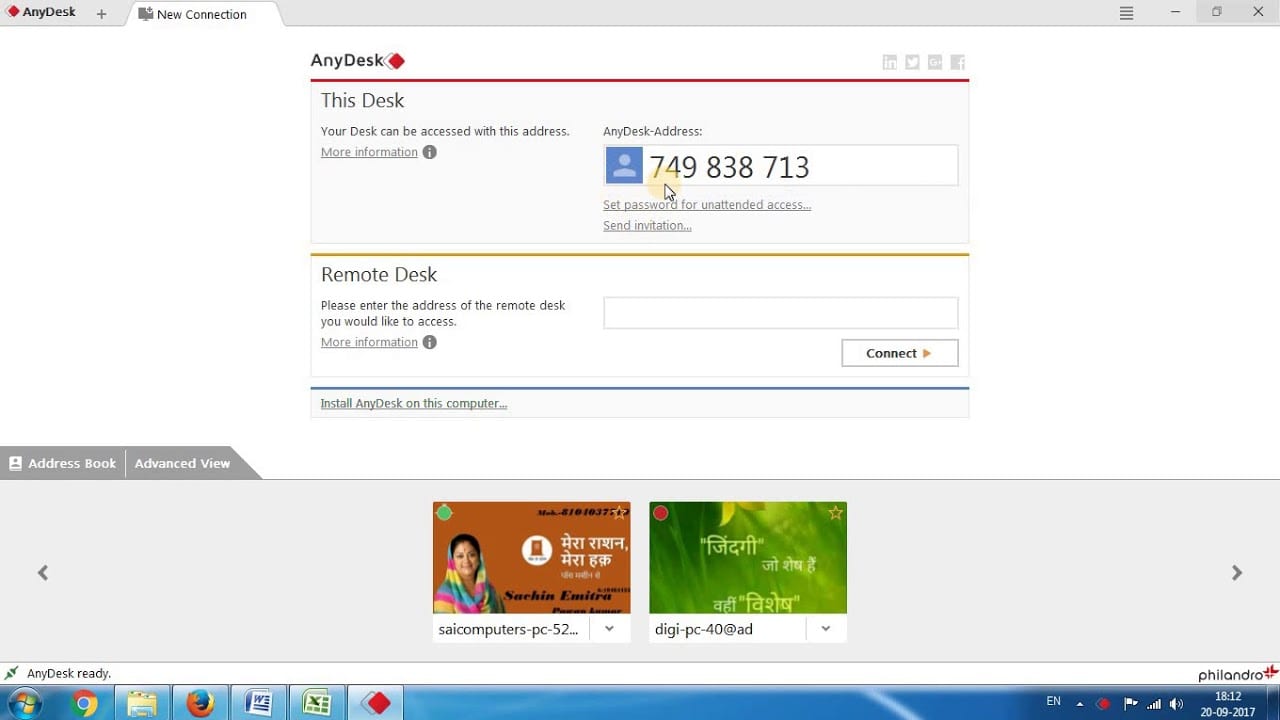The image size is (1280, 720).
Task: Open AnyDesk's LinkedIn page via the LinkedIn icon
Action: coord(889,62)
